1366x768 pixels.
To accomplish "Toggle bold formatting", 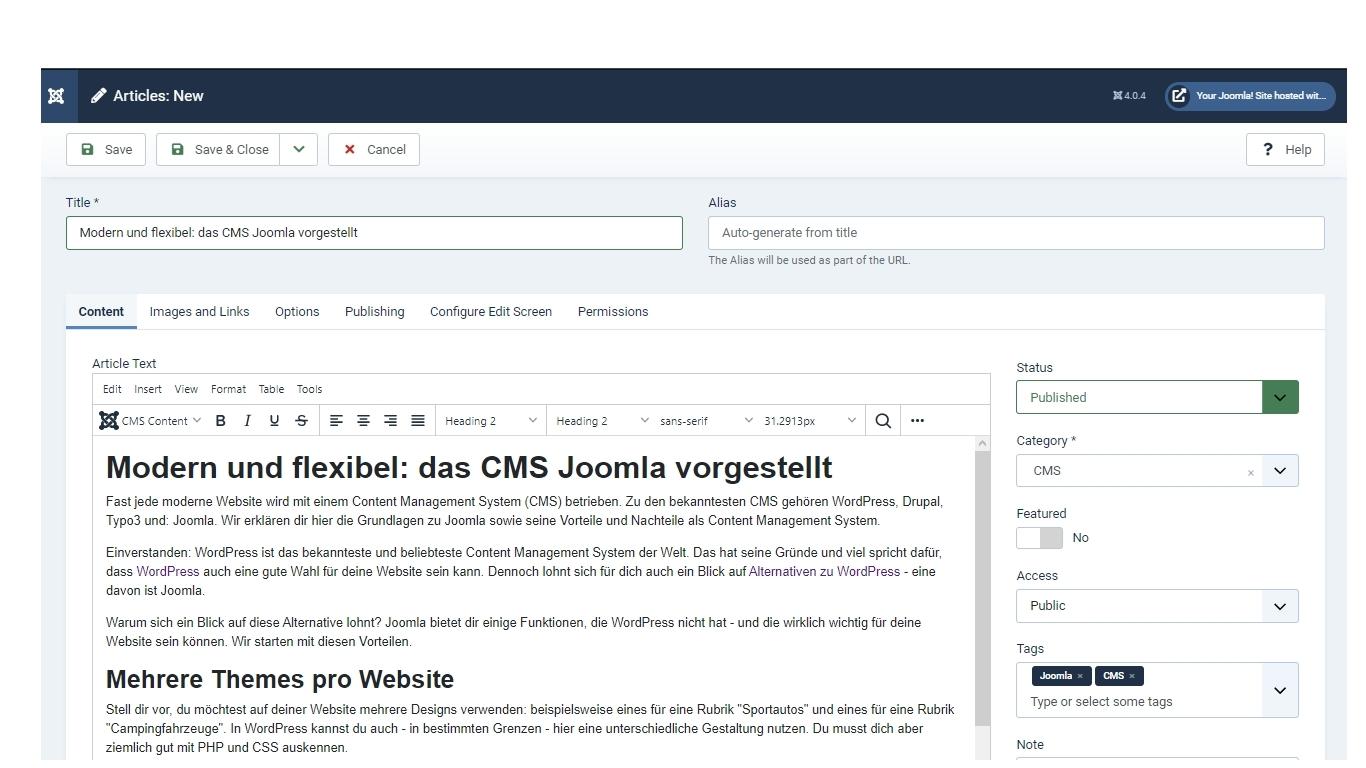I will coord(220,421).
